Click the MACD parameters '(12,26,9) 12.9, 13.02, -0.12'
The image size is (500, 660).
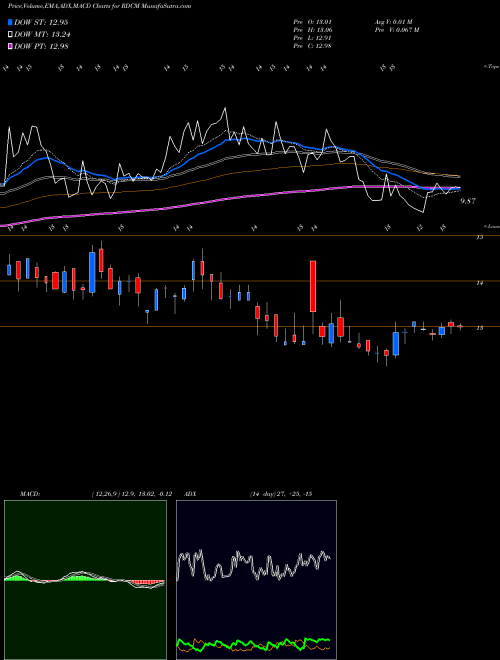click(132, 494)
